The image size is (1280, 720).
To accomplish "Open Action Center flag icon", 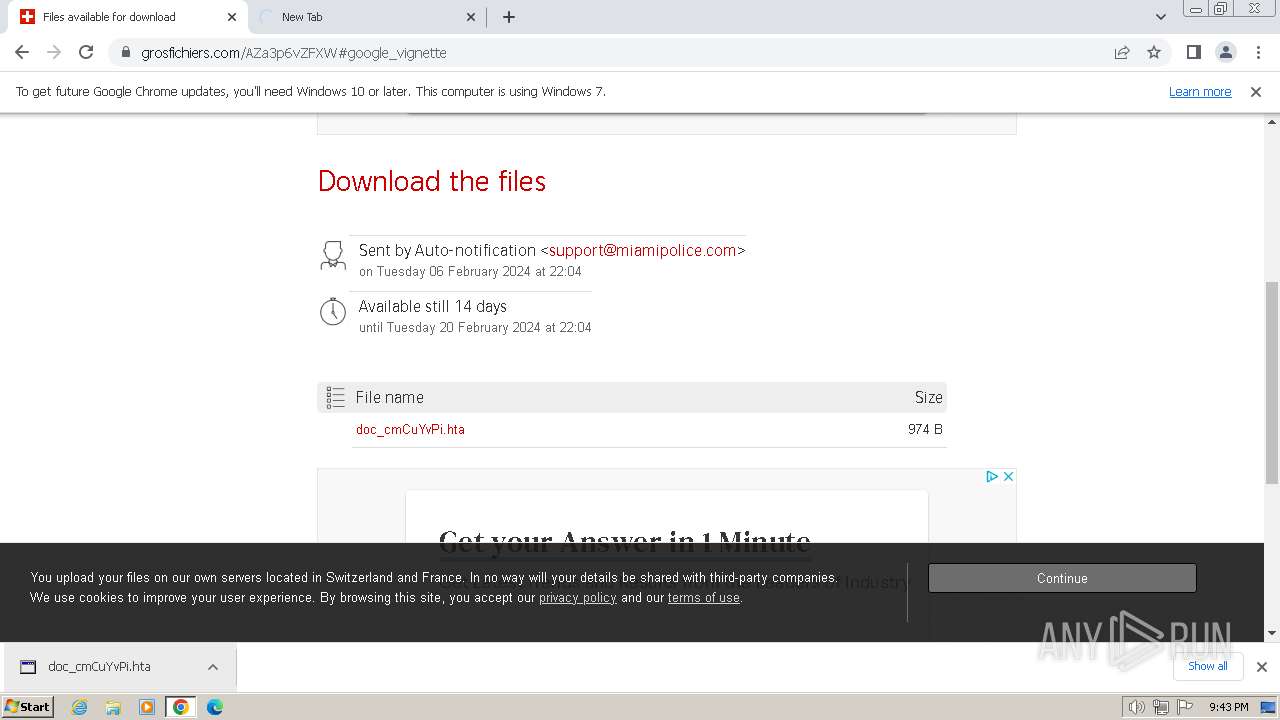I will [1185, 707].
